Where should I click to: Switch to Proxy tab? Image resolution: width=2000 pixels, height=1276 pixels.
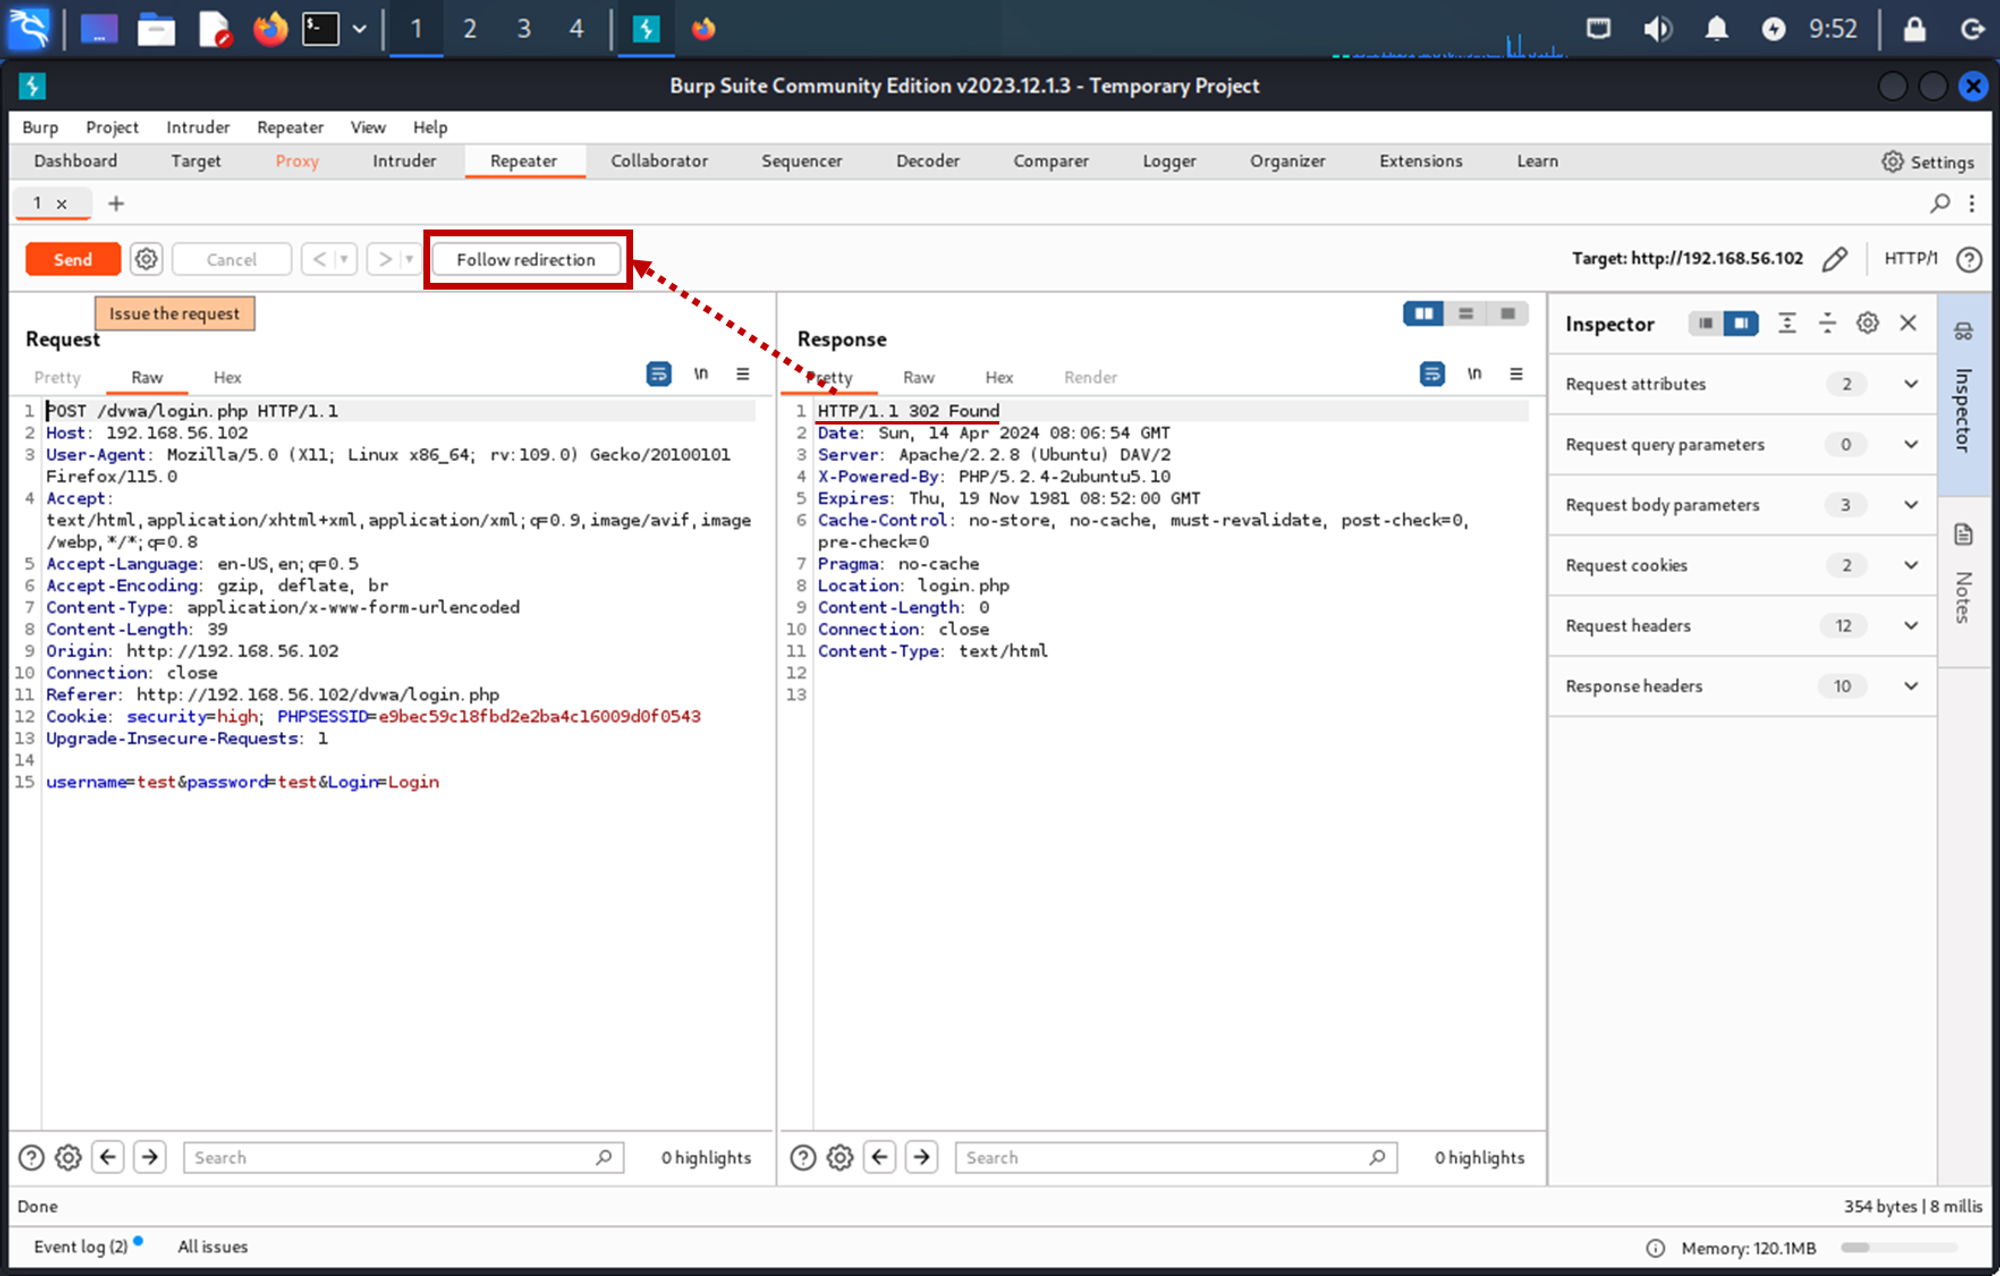297,161
